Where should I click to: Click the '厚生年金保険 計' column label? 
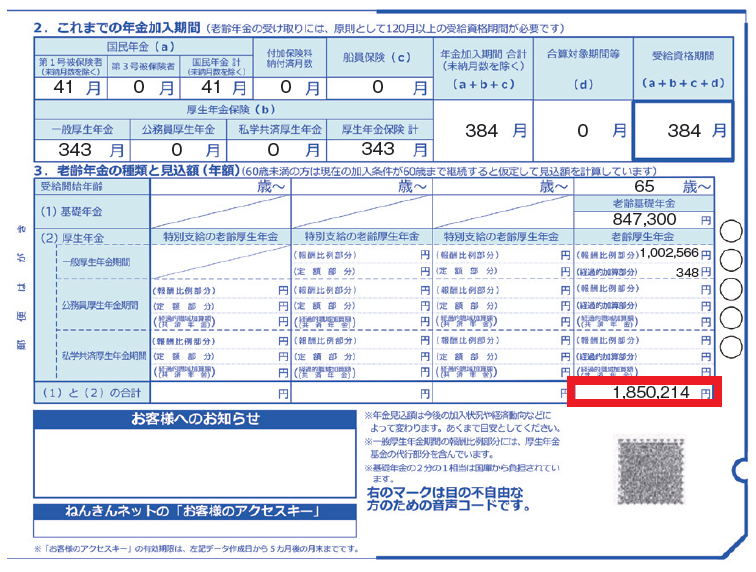(380, 129)
